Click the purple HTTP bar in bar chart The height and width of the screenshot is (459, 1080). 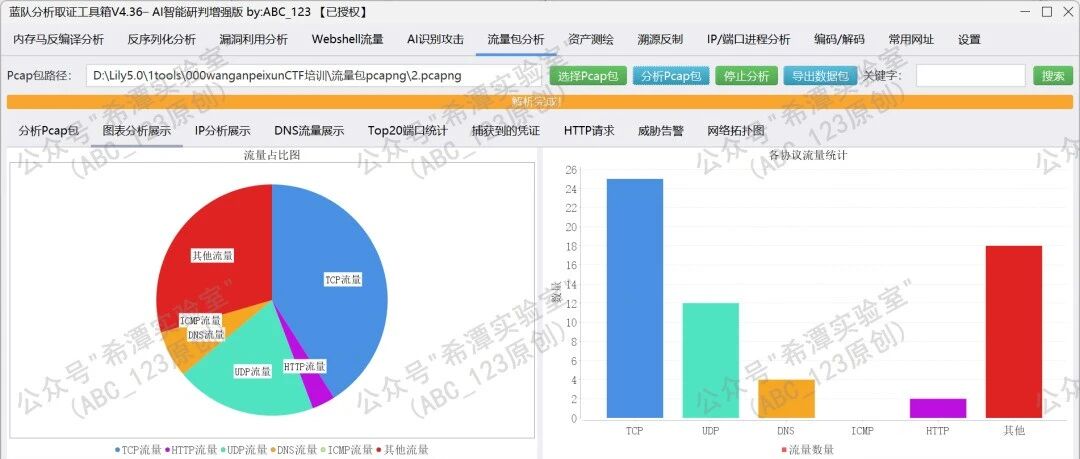click(937, 408)
